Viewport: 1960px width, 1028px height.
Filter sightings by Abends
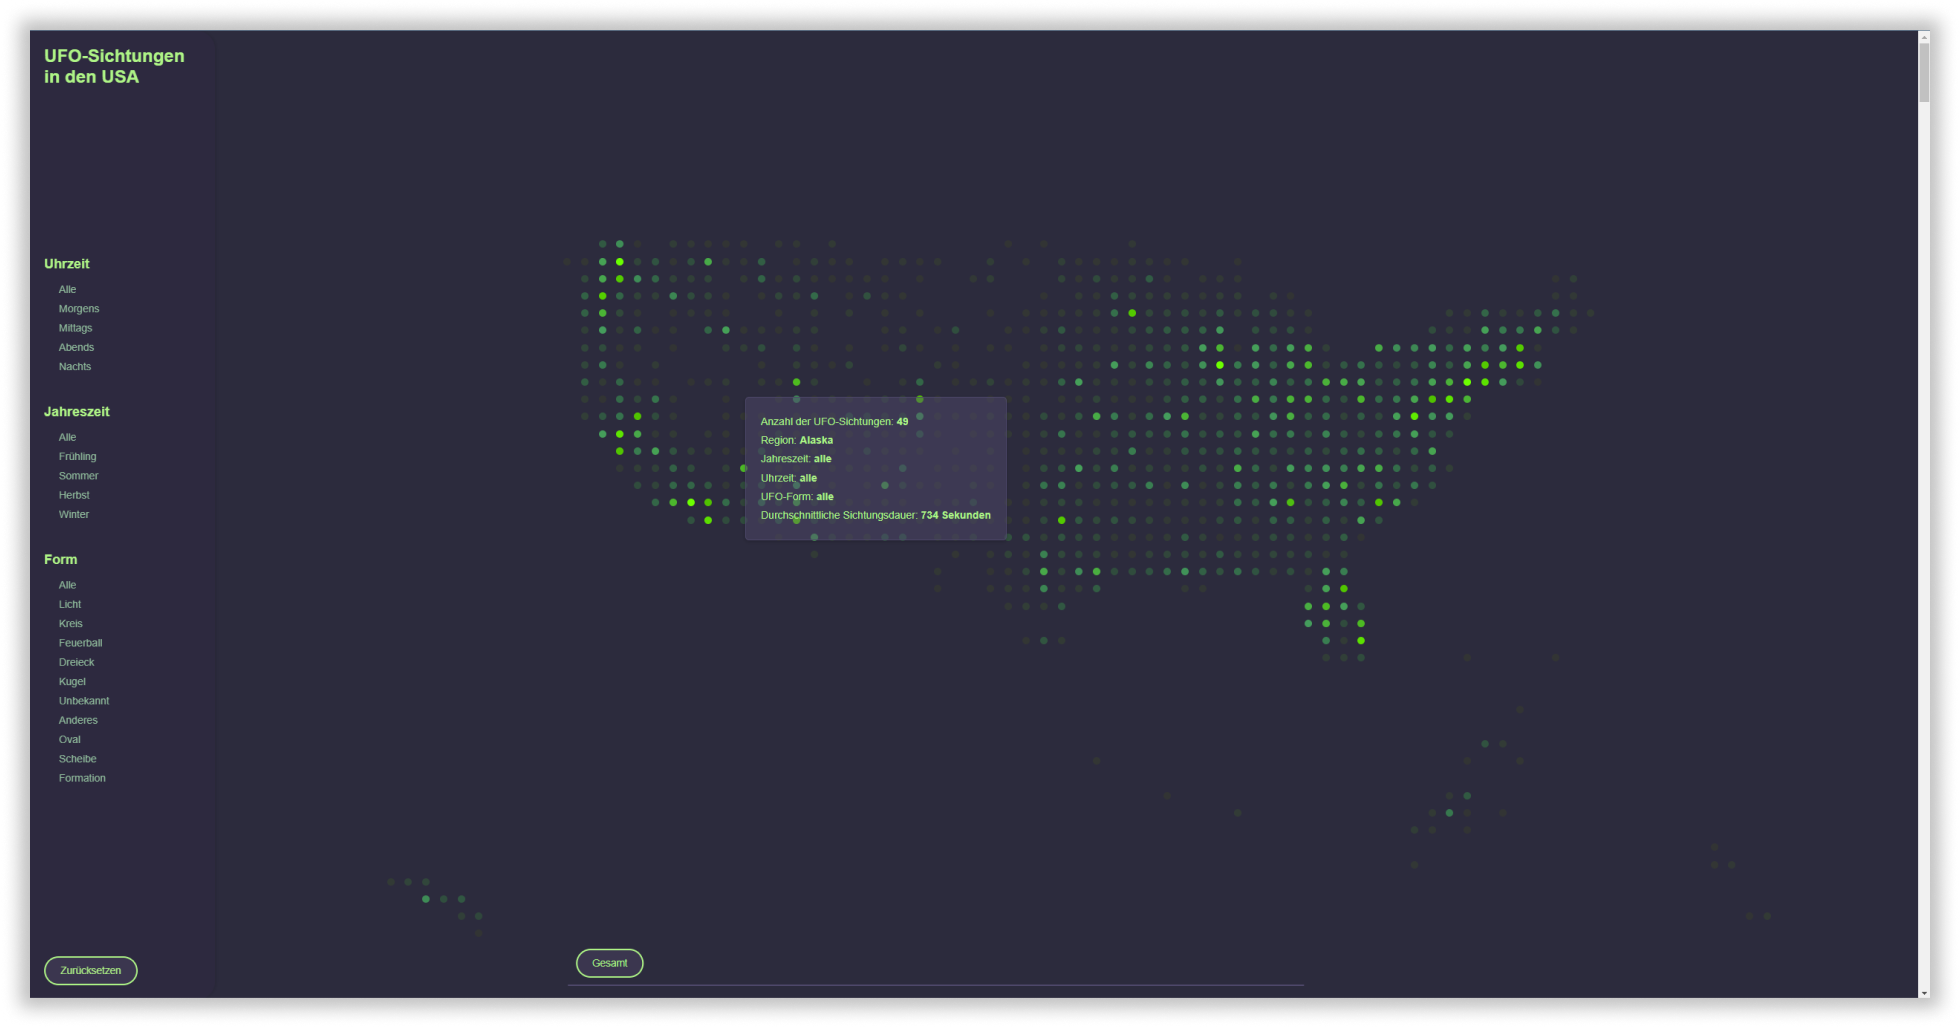pos(76,347)
